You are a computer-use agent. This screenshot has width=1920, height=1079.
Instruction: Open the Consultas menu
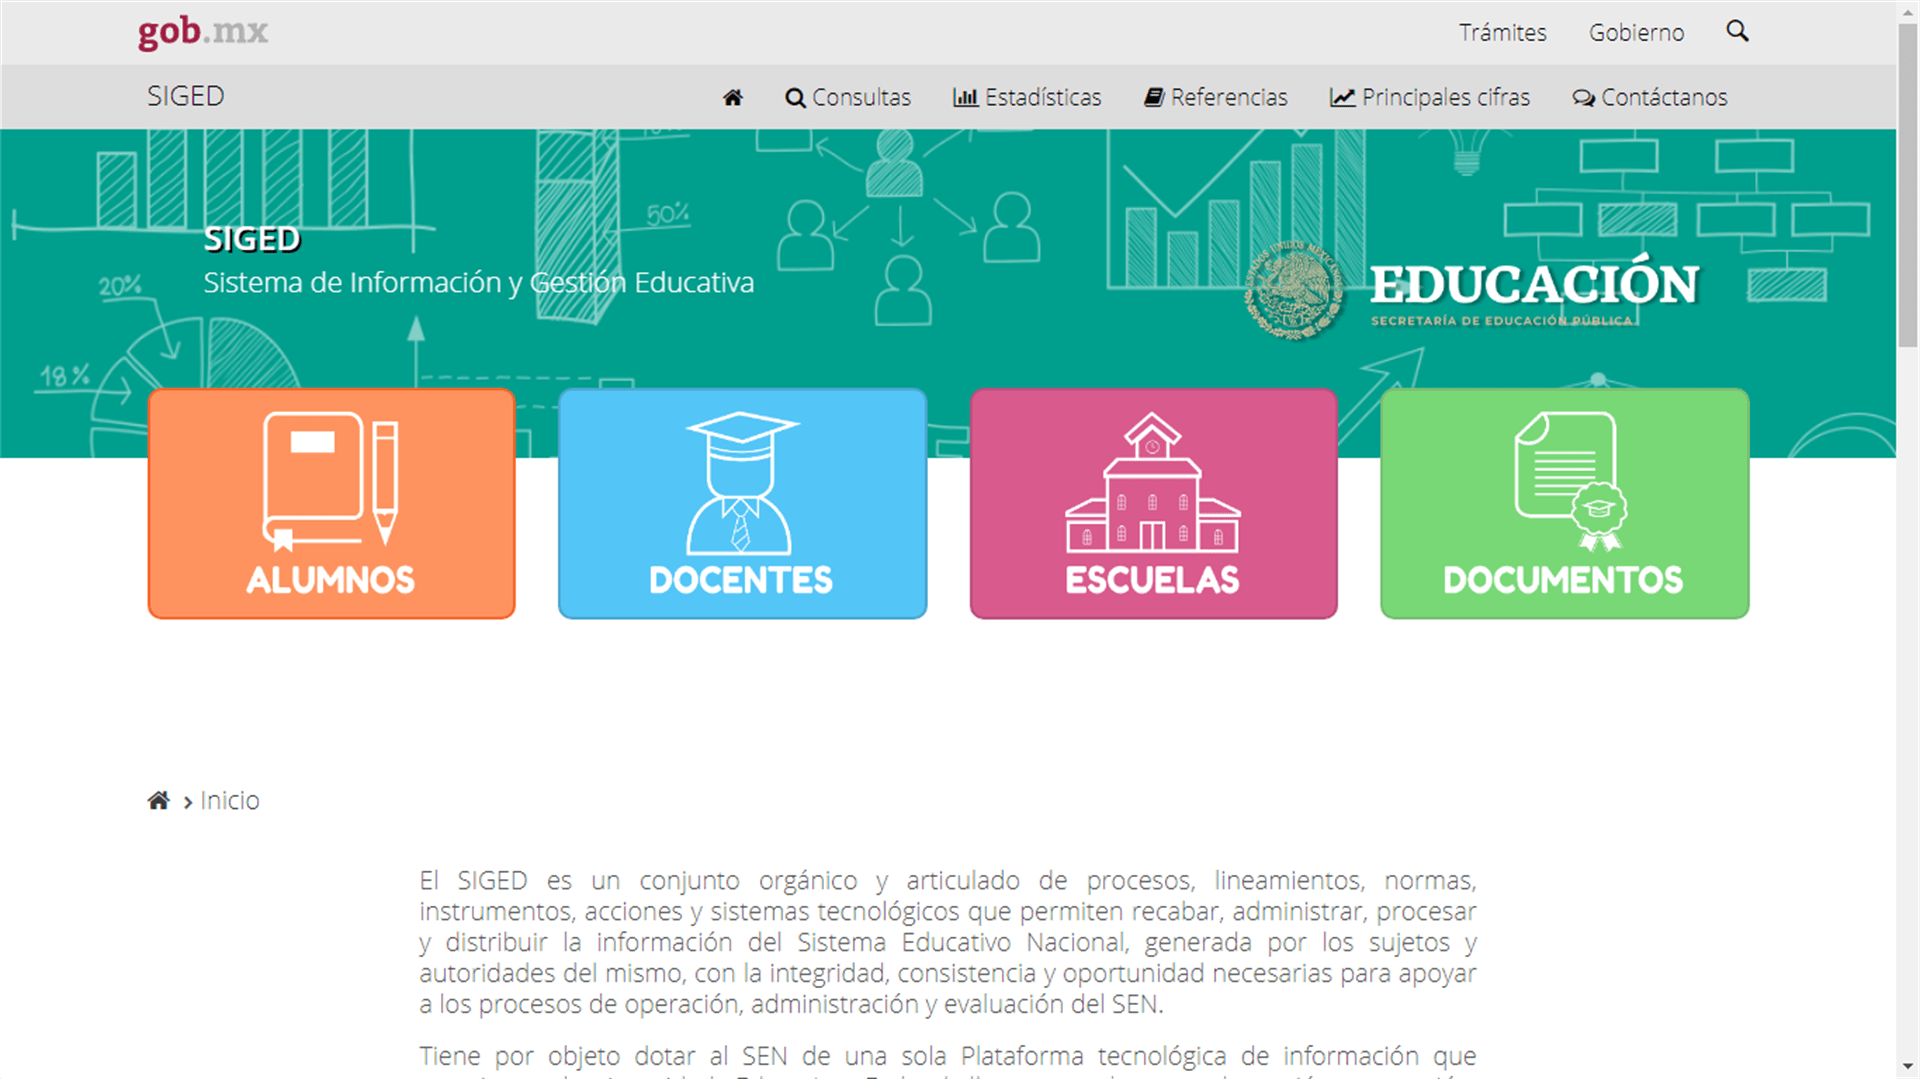coord(848,97)
